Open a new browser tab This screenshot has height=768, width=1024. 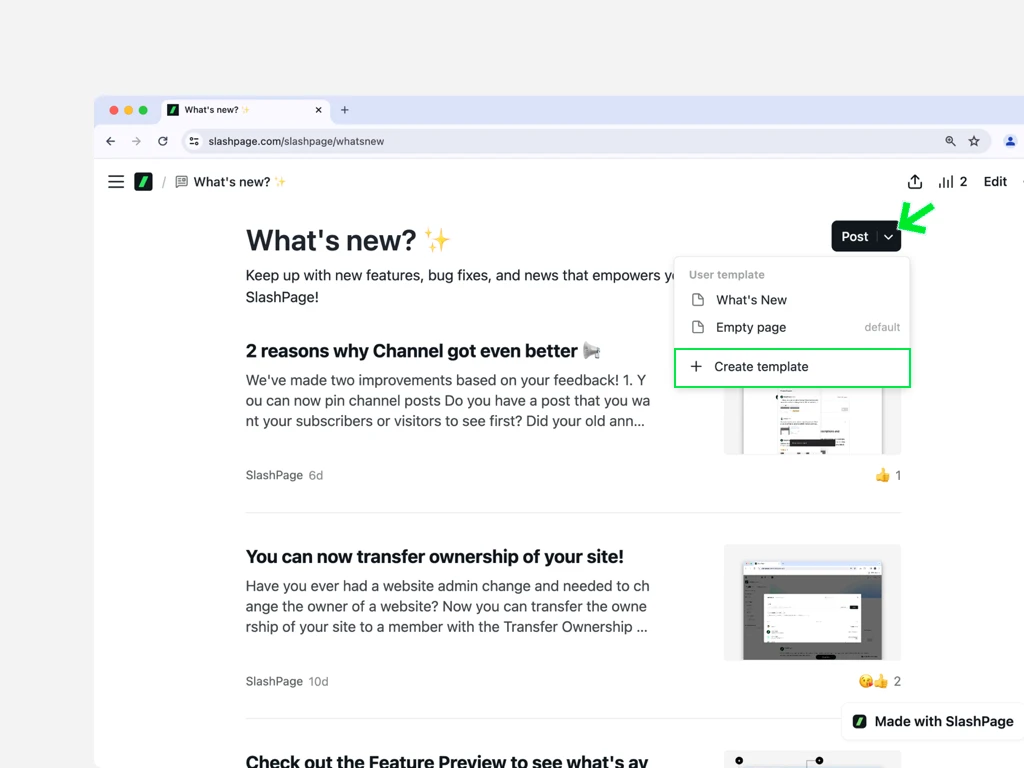click(345, 110)
